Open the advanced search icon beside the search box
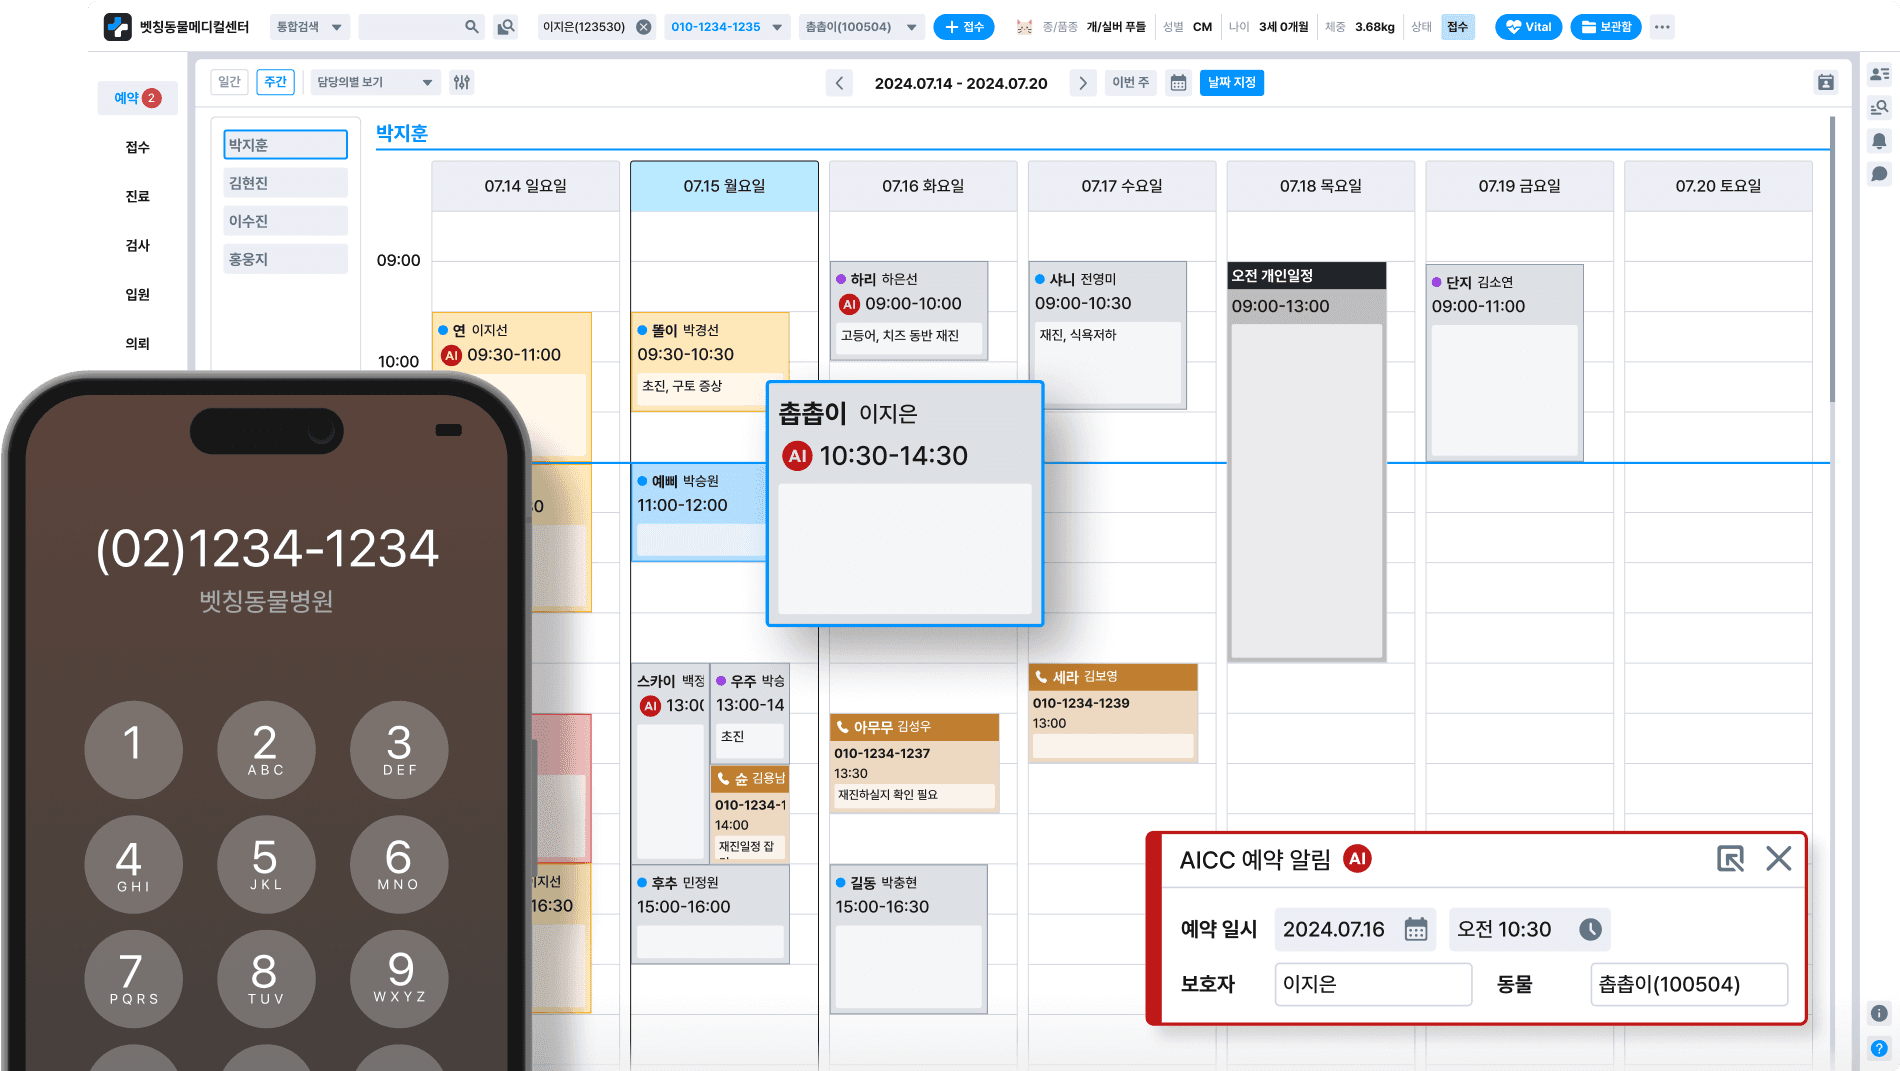 tap(506, 27)
